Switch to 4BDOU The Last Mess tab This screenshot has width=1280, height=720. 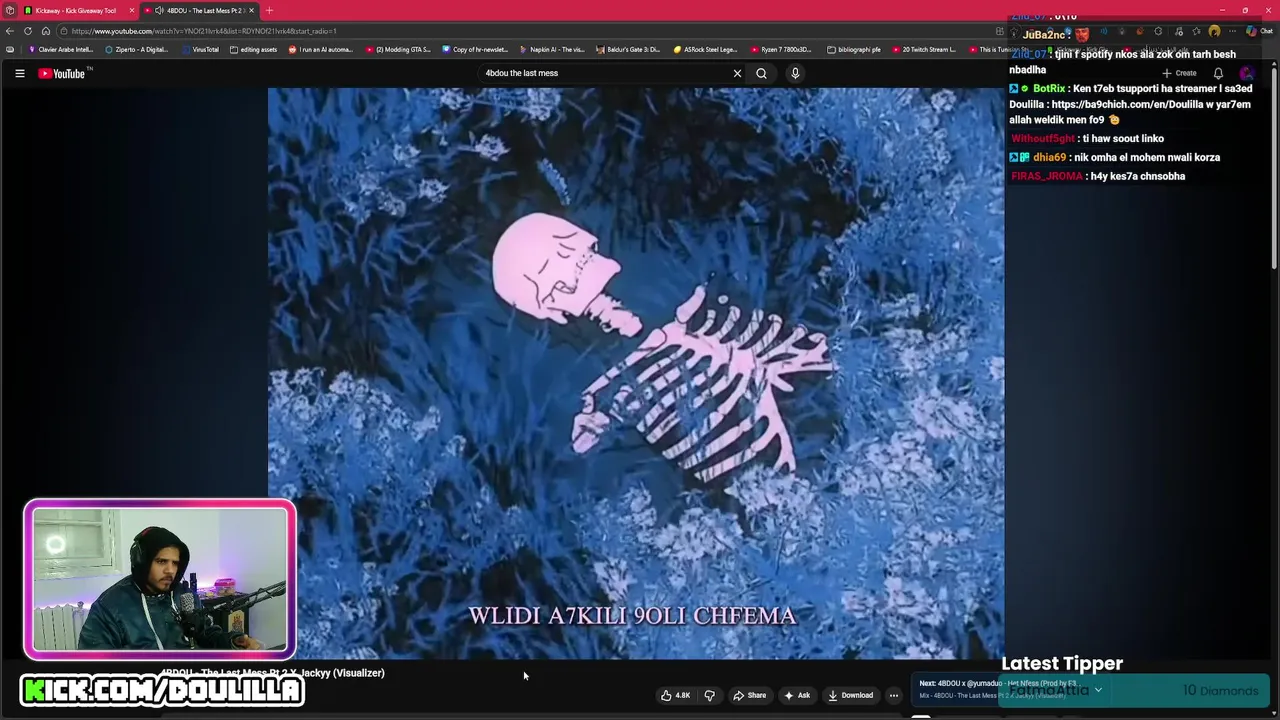[200, 10]
